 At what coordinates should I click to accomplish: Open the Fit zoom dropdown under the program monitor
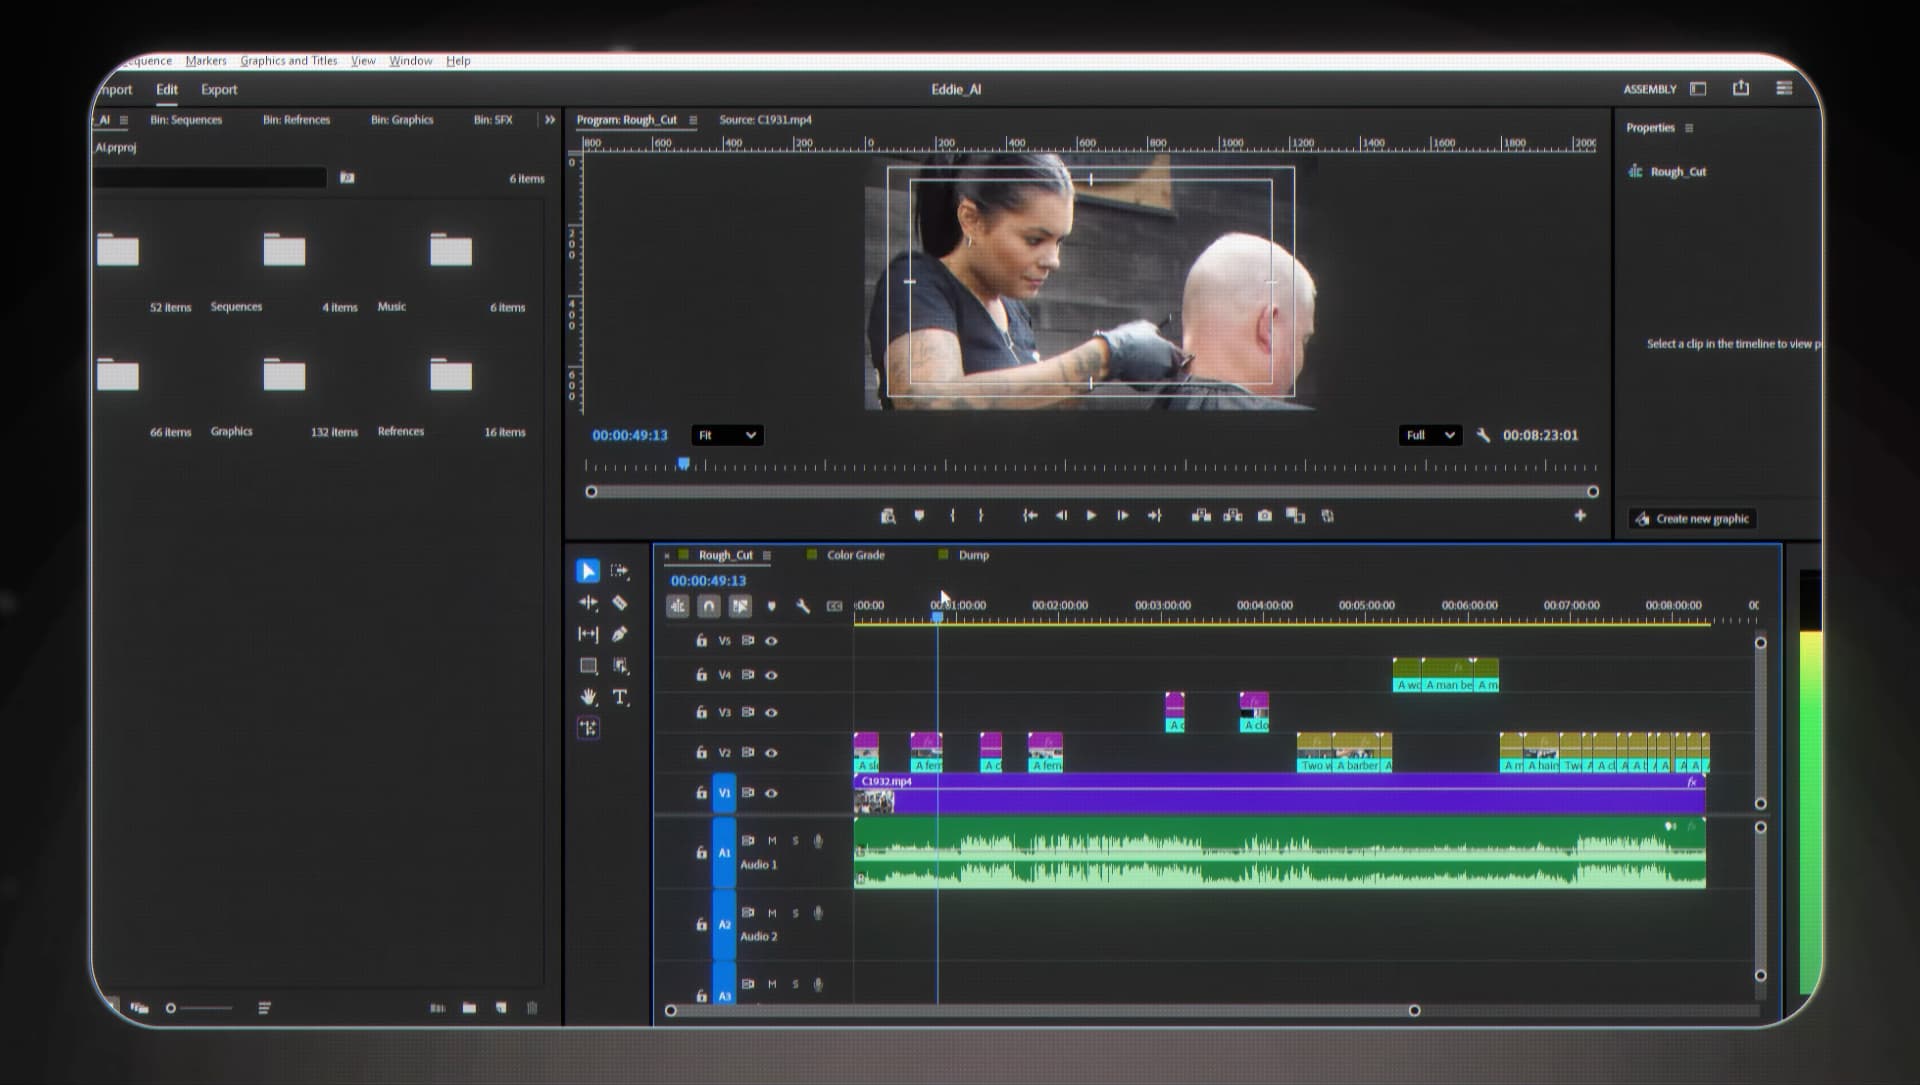pyautogui.click(x=727, y=435)
